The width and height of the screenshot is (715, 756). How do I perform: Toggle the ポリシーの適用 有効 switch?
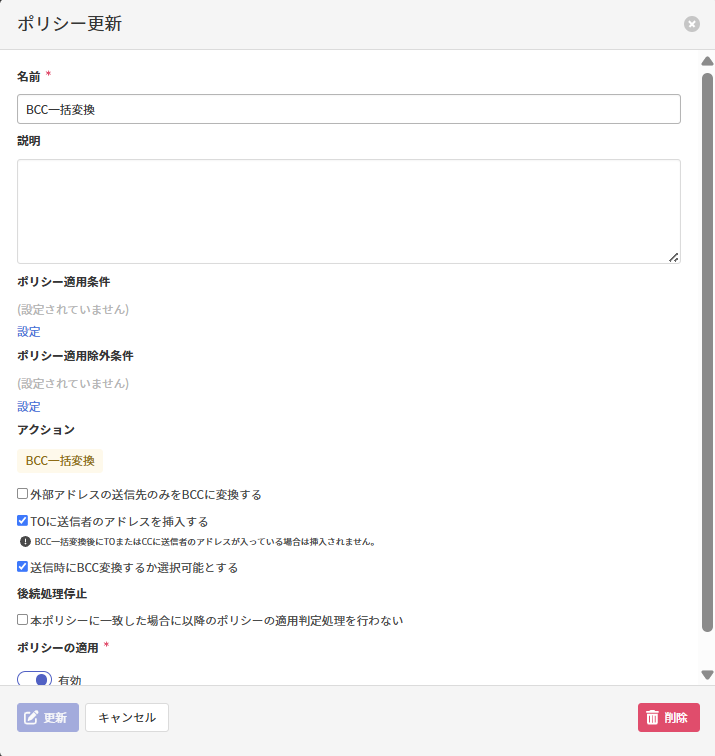[35, 679]
